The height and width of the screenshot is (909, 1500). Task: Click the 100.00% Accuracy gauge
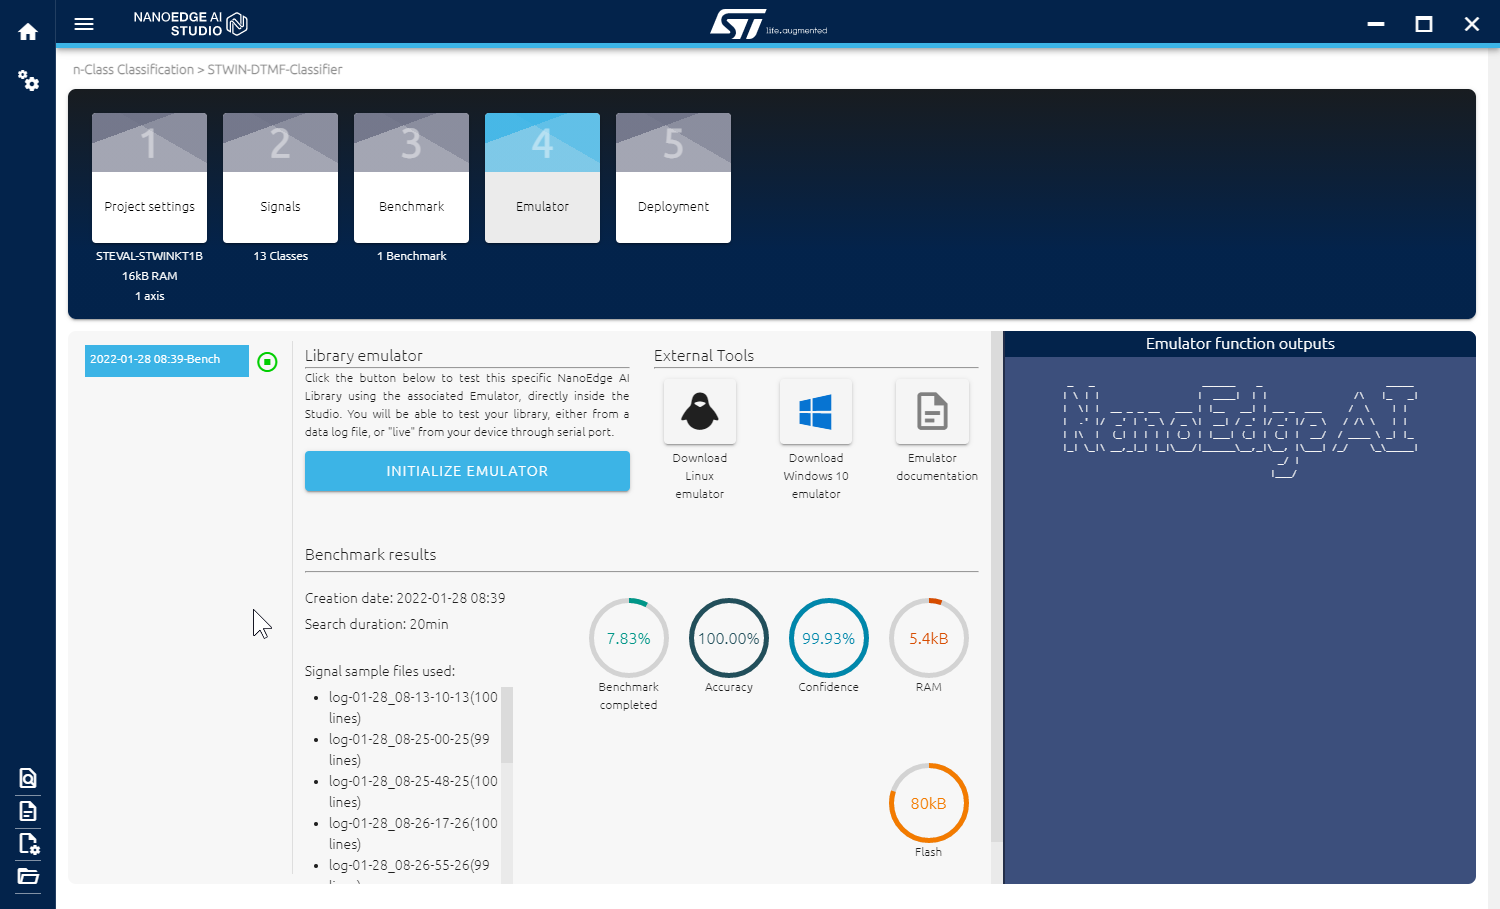pyautogui.click(x=729, y=638)
